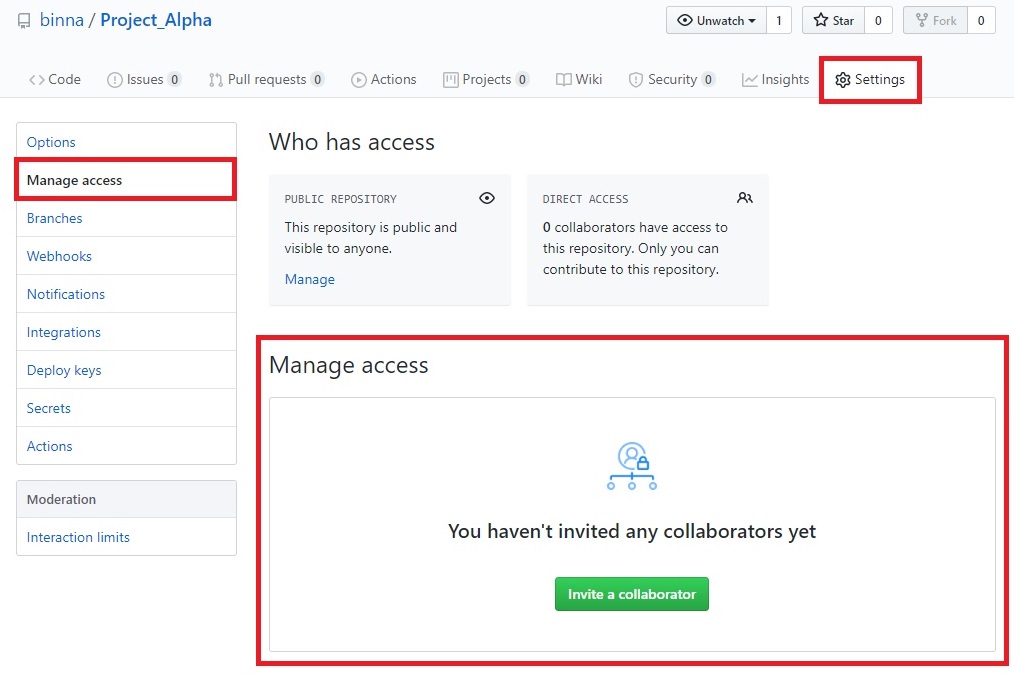
Task: Click the Moderation sidebar header
Action: 126,499
